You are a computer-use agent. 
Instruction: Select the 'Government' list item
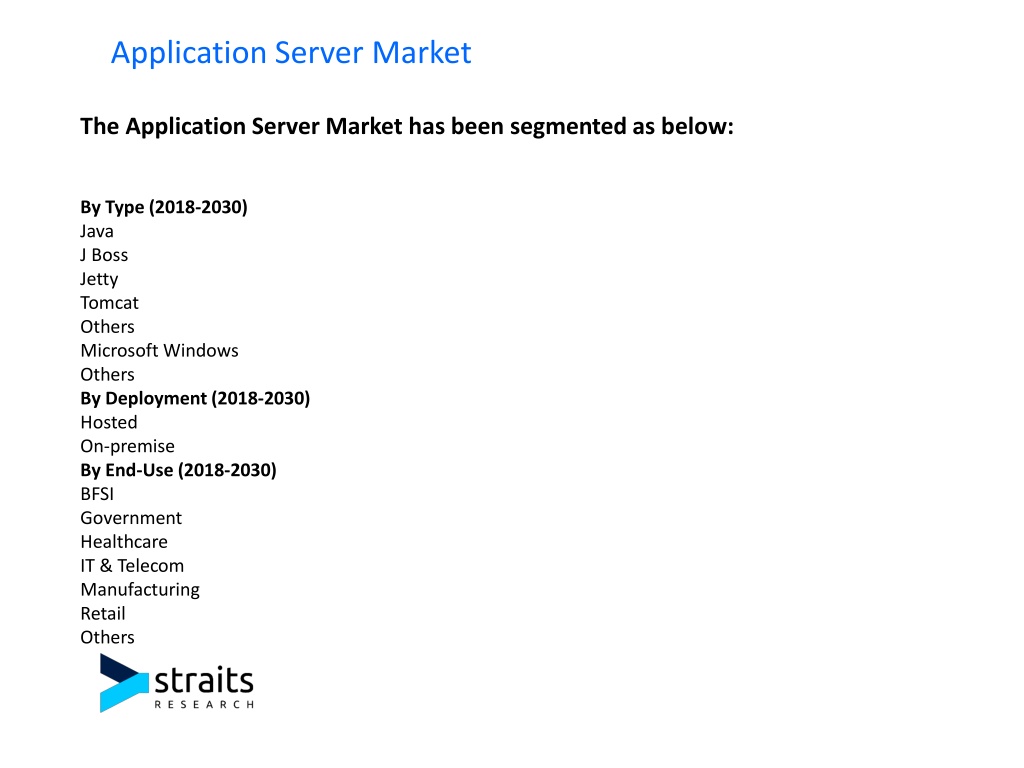(131, 518)
